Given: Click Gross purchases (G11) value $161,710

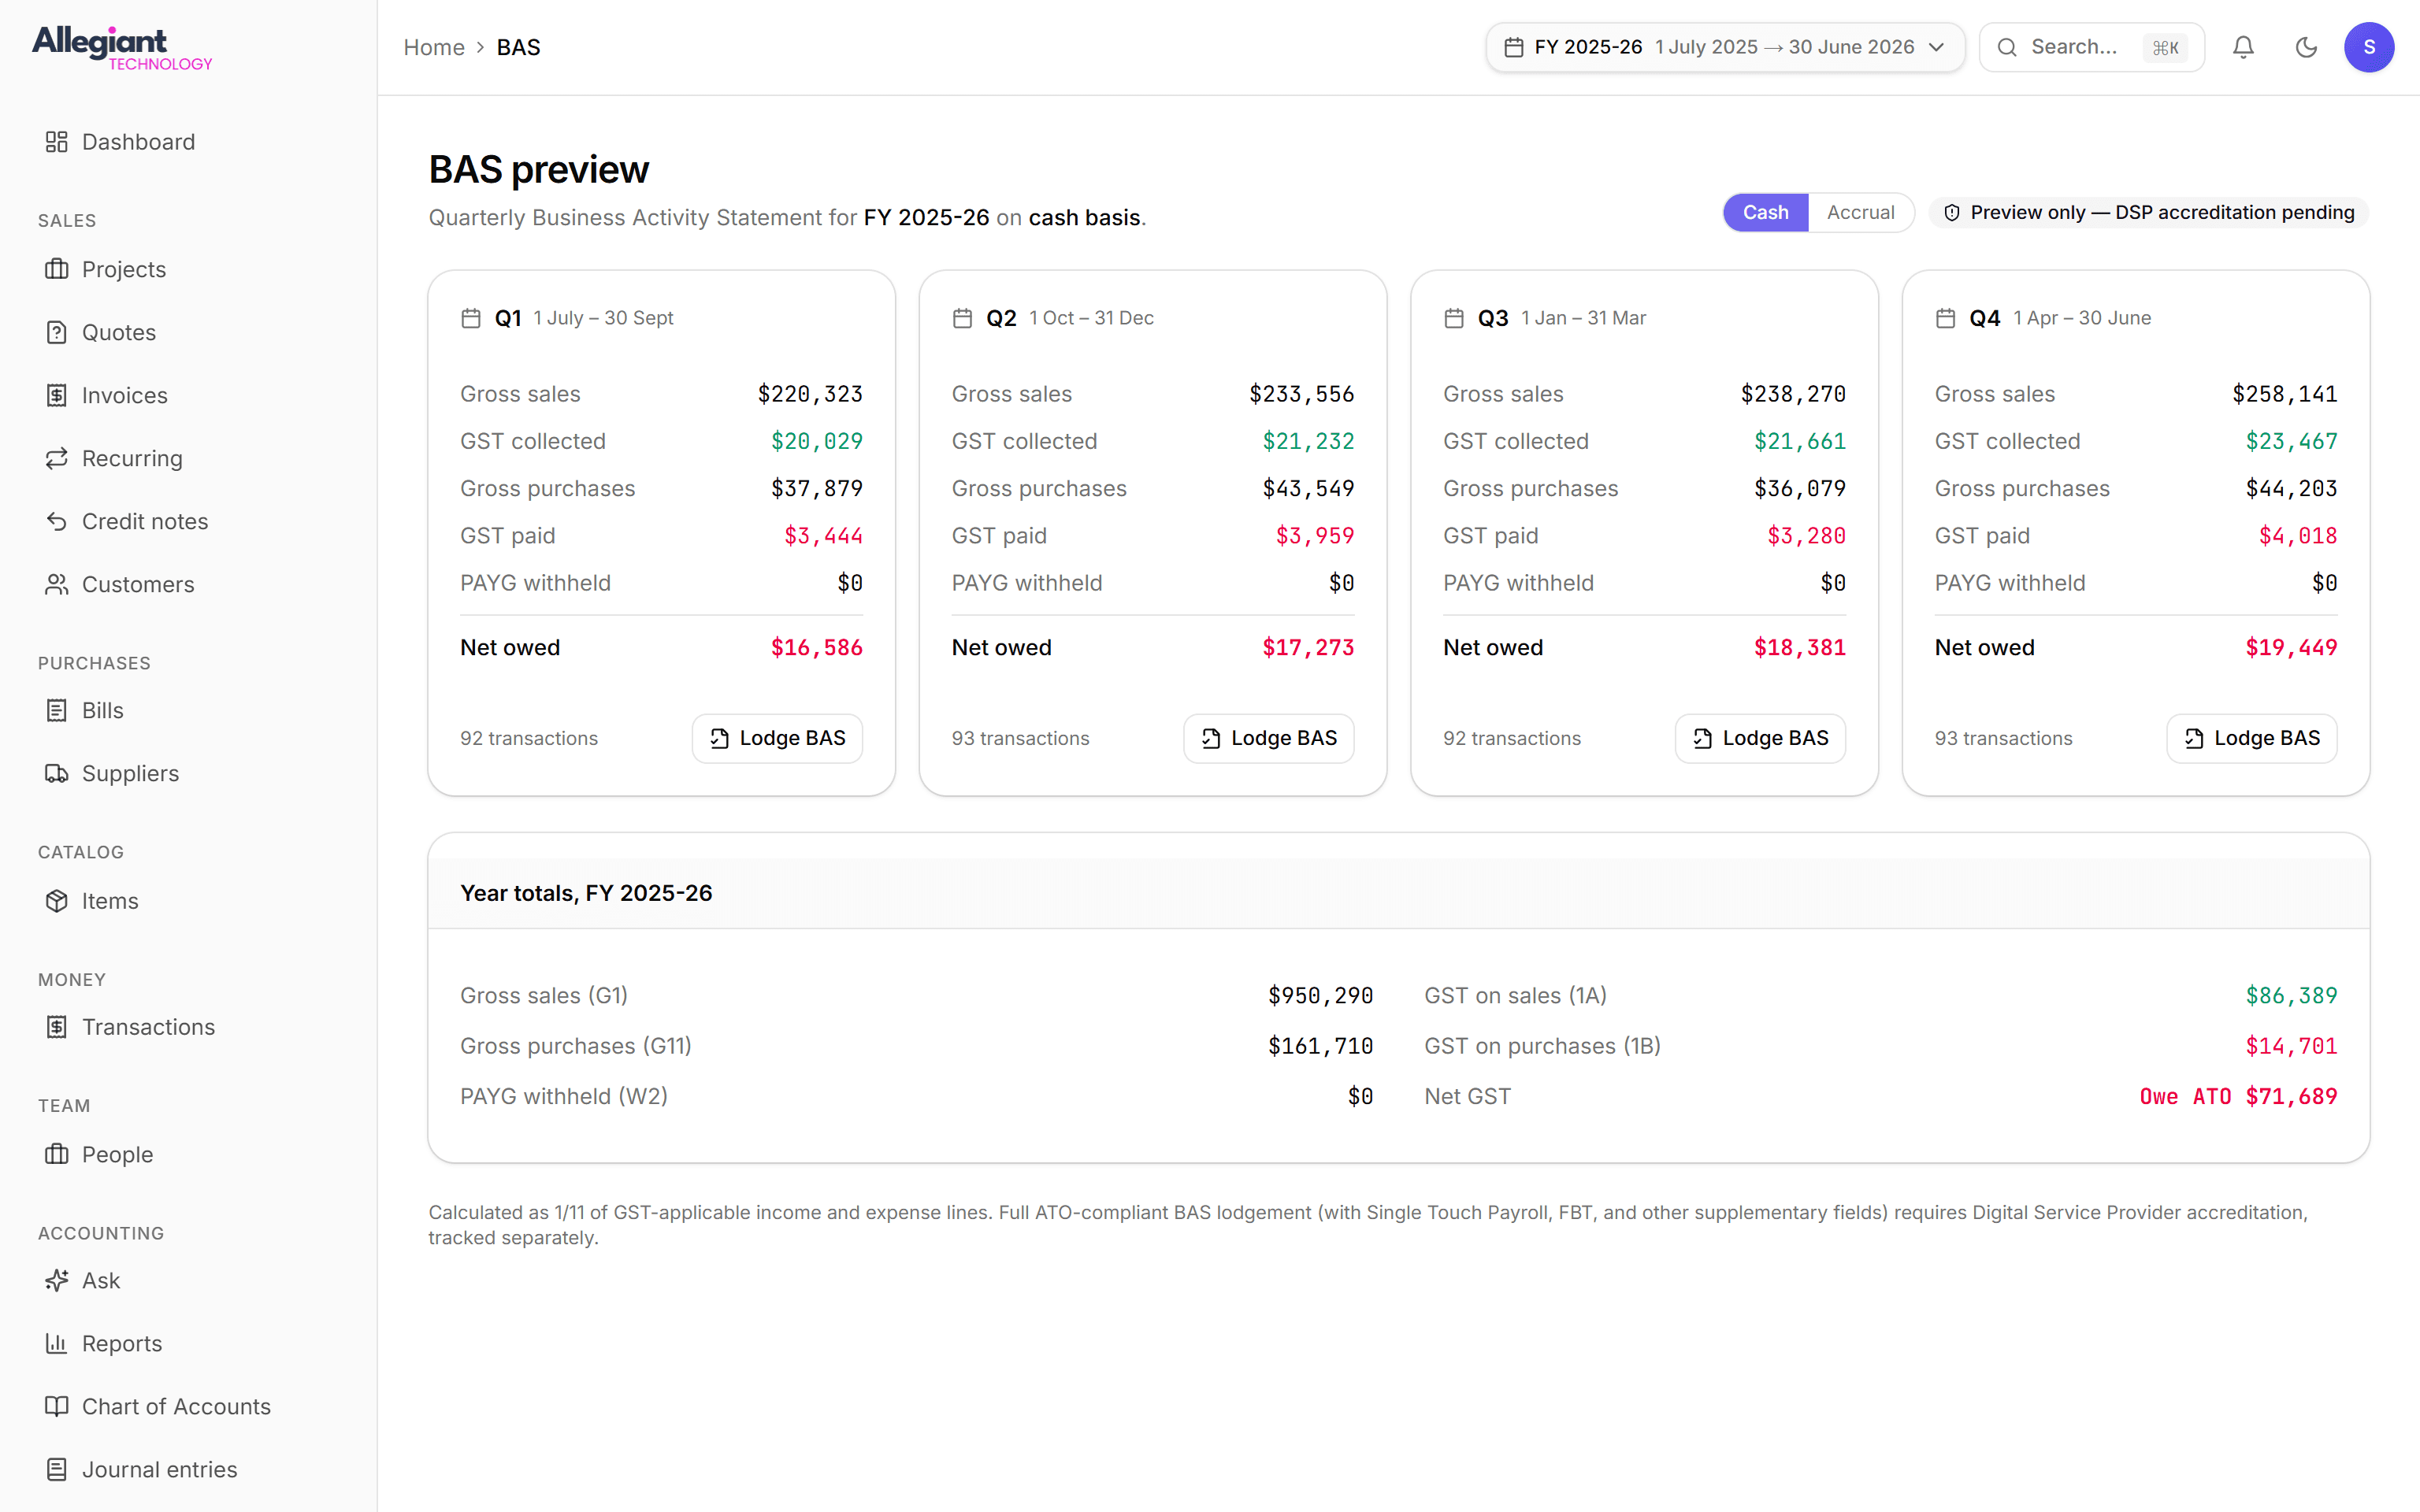Looking at the screenshot, I should point(1320,1046).
